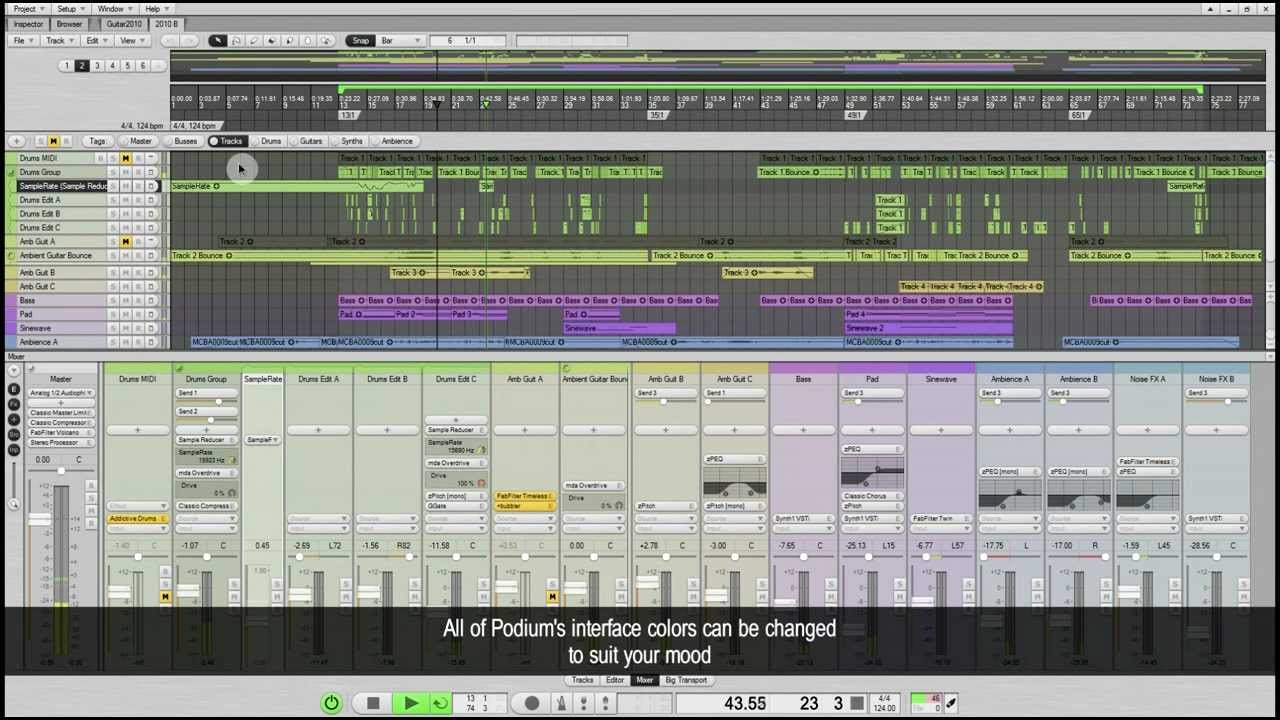Screen dimensions: 1280x720
Task: Open Master output Analog 1/2 dropdown
Action: tap(61, 393)
